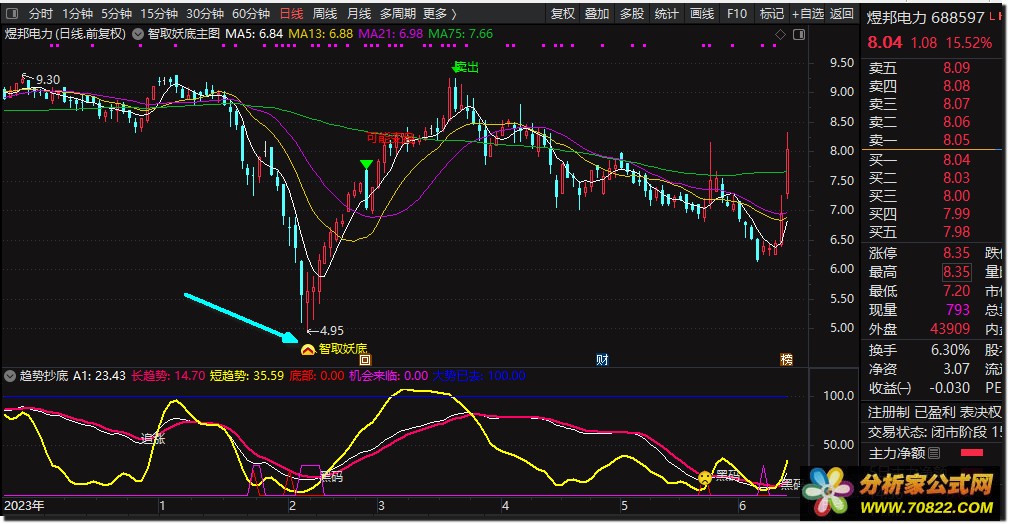The height and width of the screenshot is (524, 1010).
Task: Click the 智取妖底 signal icon
Action: pyautogui.click(x=308, y=349)
